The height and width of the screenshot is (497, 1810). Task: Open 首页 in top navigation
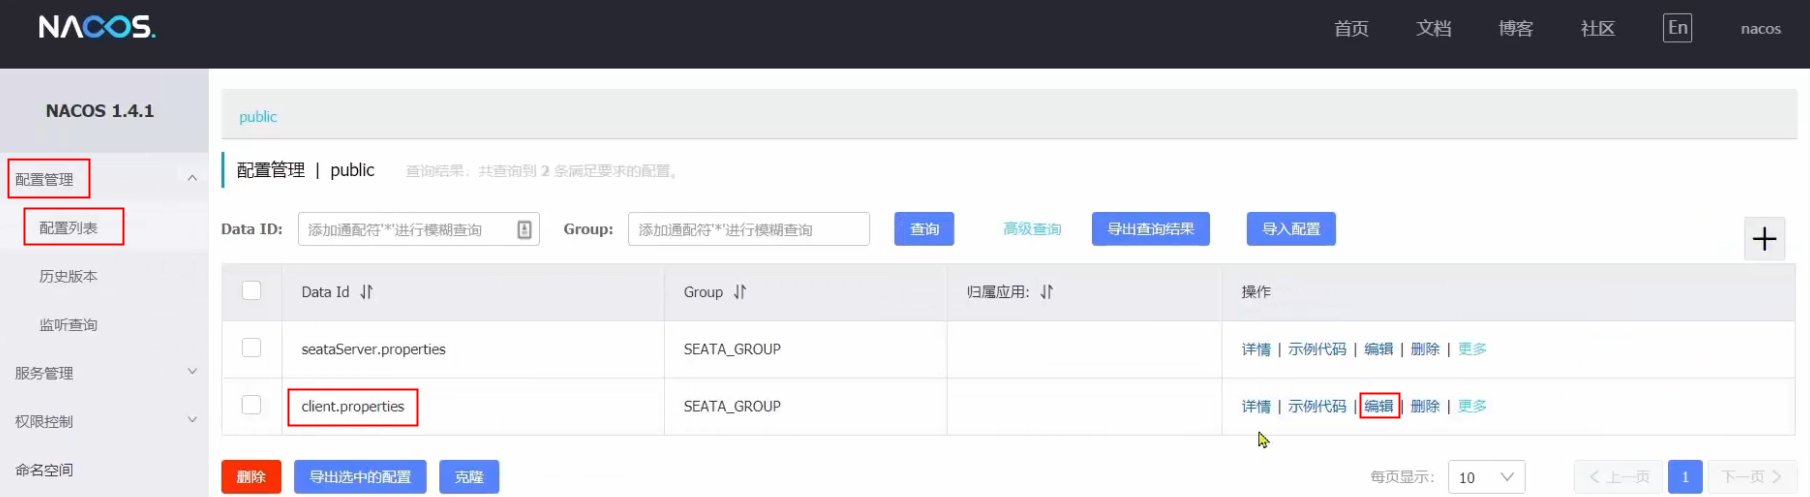pos(1351,29)
